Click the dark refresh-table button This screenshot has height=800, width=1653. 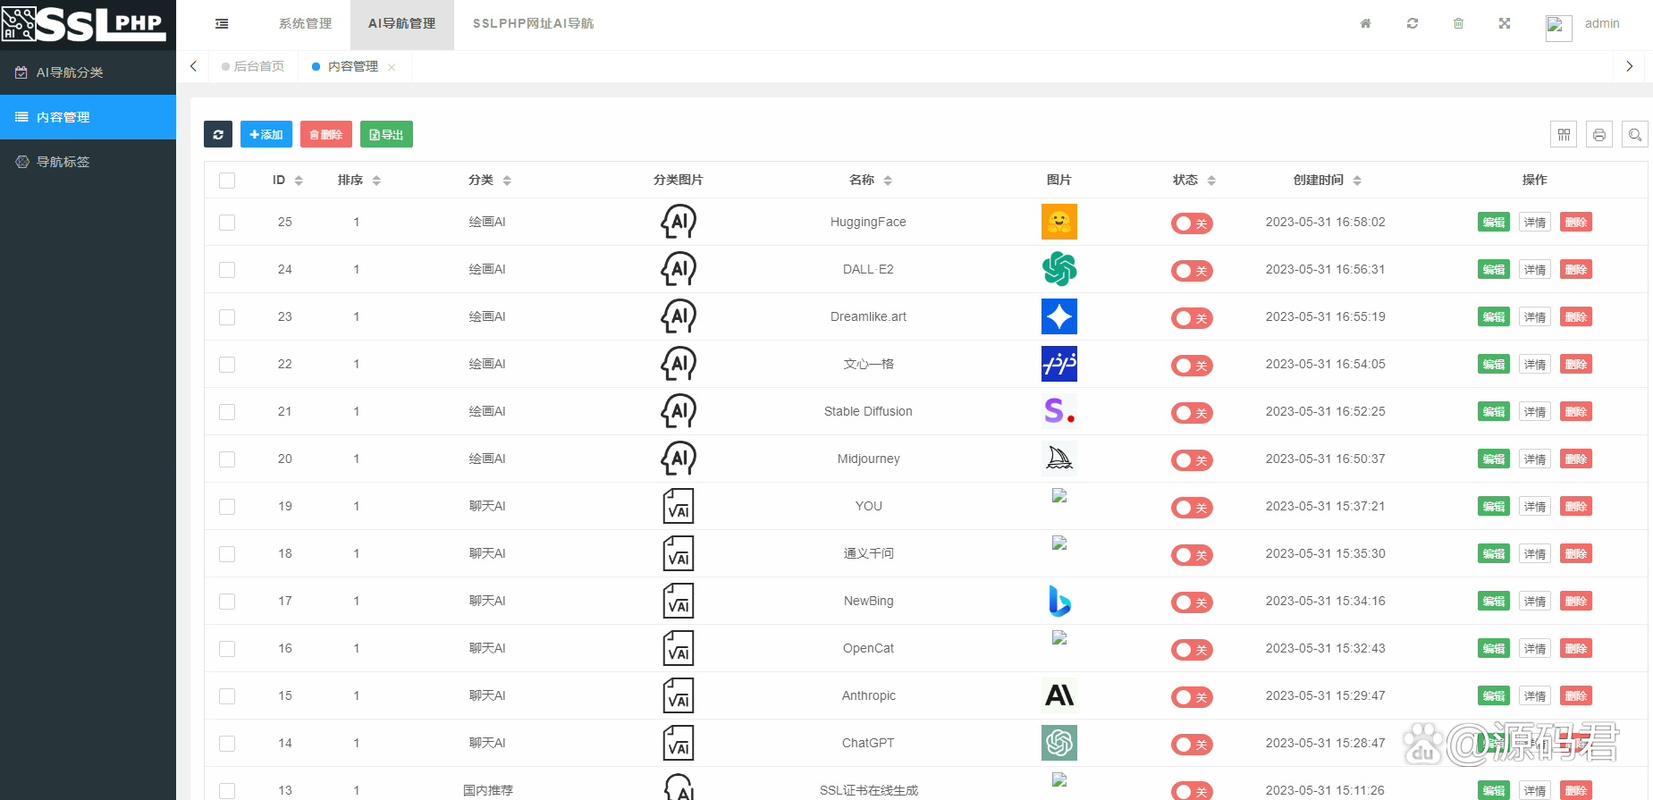(218, 134)
